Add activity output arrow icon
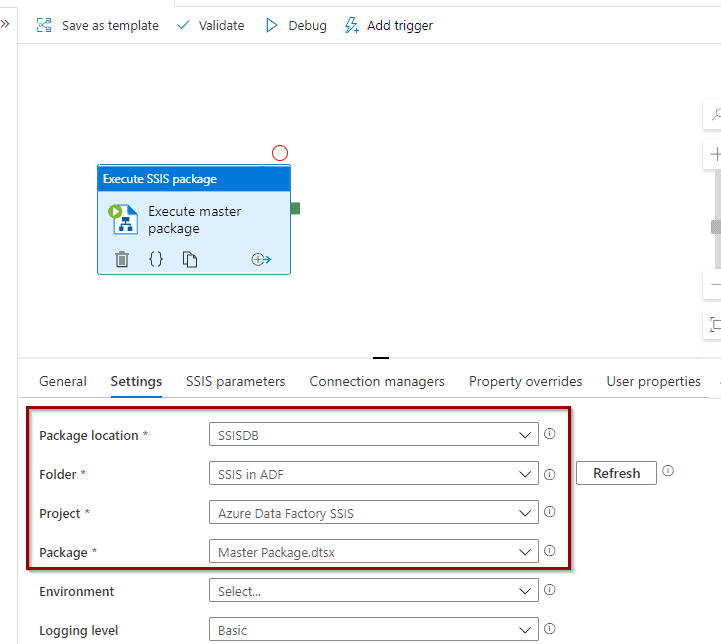Screen dimensions: 721x644 coord(261,259)
